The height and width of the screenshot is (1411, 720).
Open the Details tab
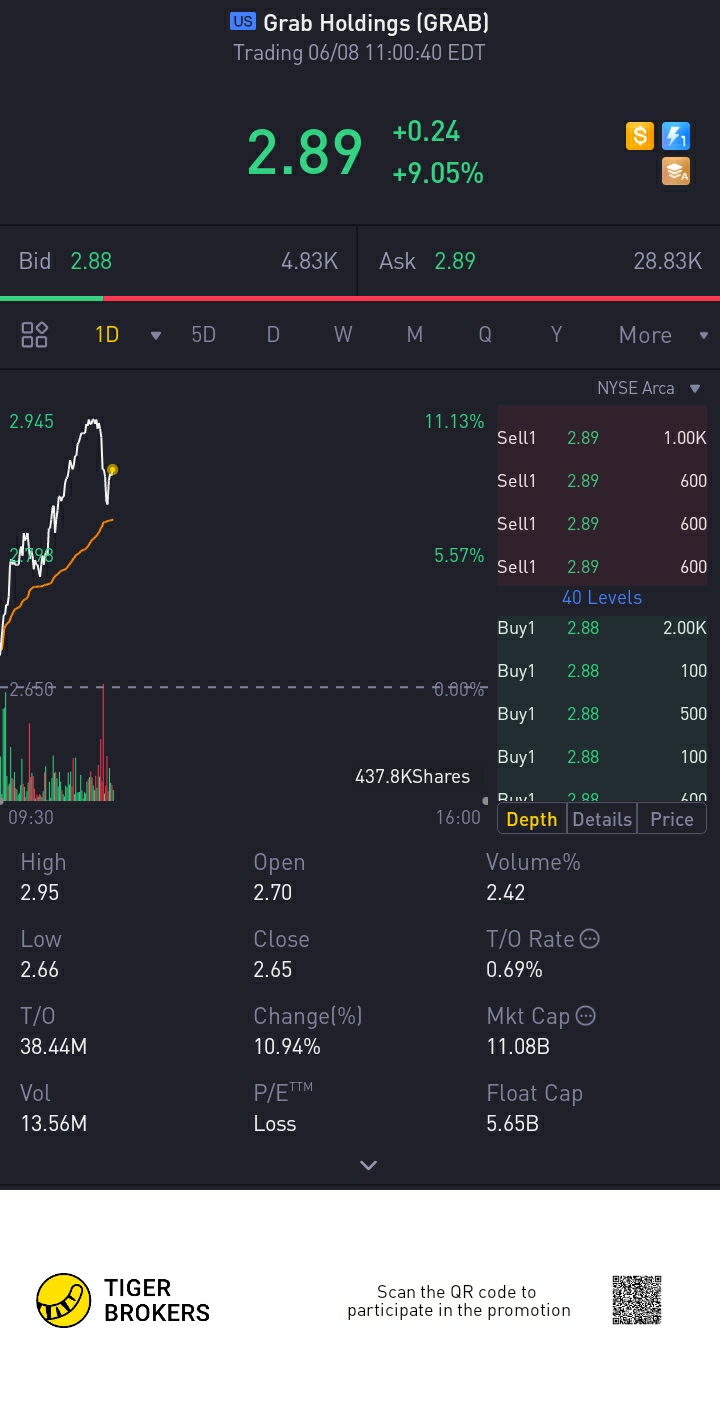pyautogui.click(x=602, y=819)
